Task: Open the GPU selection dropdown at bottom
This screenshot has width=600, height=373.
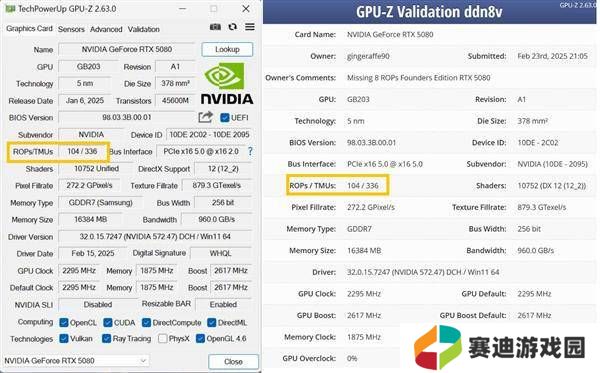Action: pyautogui.click(x=76, y=360)
